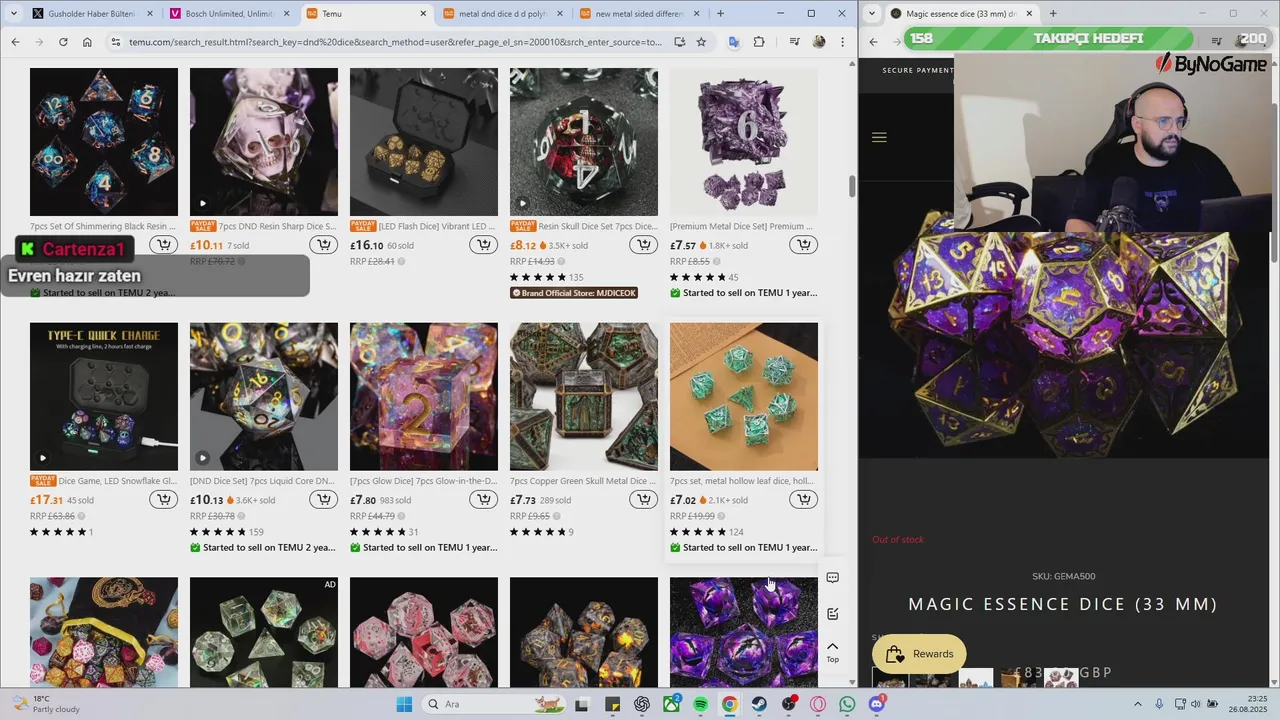Open the weather widget showing 18°C
The width and height of the screenshot is (1280, 720).
tap(43, 704)
